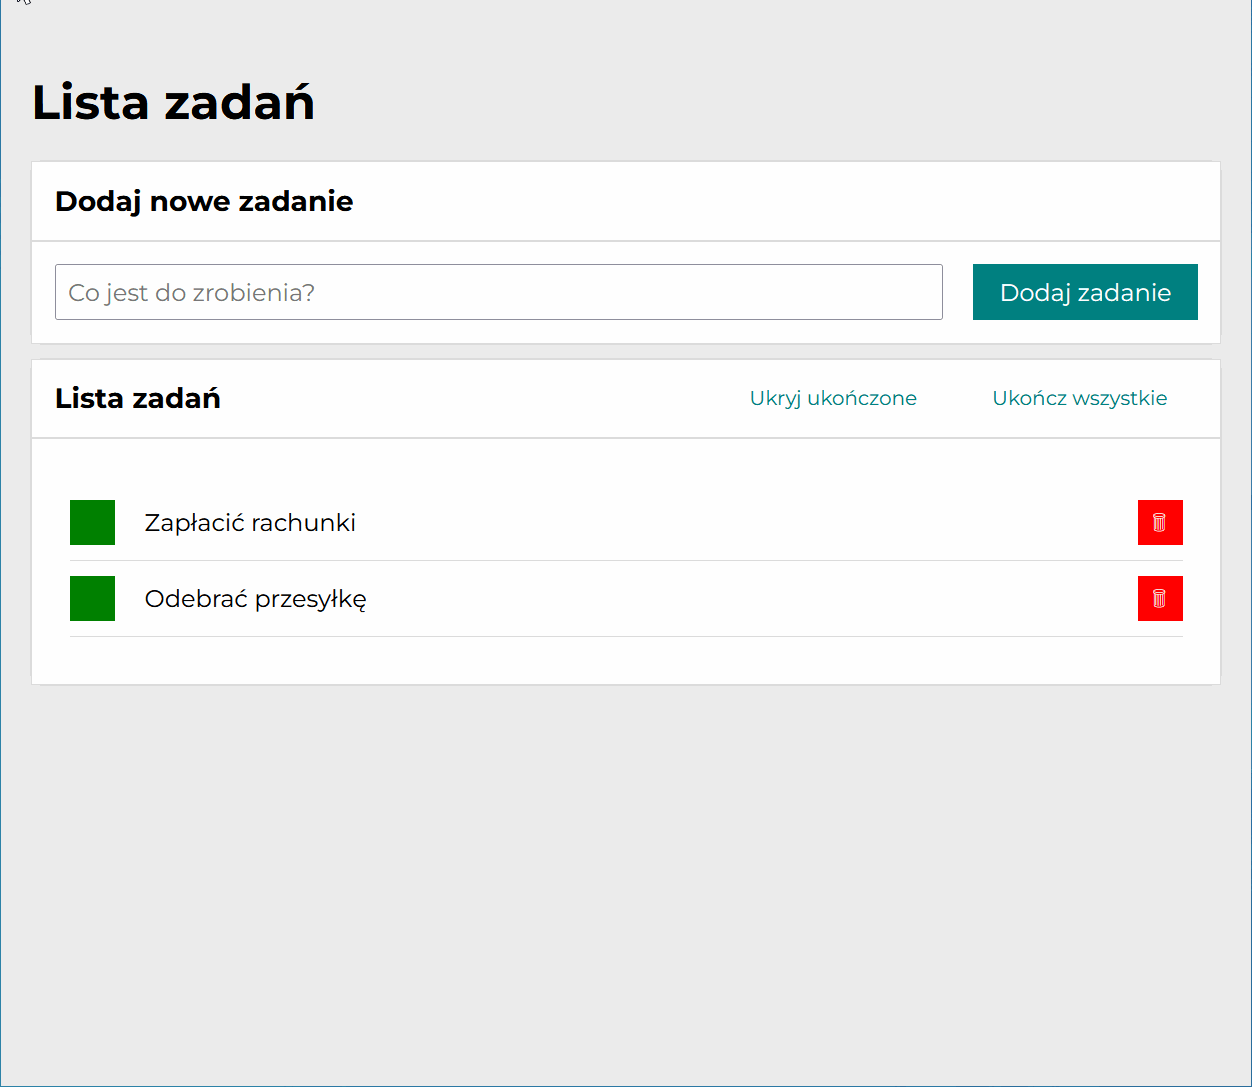Delete the "Odebrać przesyłkę" task via trash icon
Image resolution: width=1252 pixels, height=1087 pixels.
pyautogui.click(x=1160, y=598)
